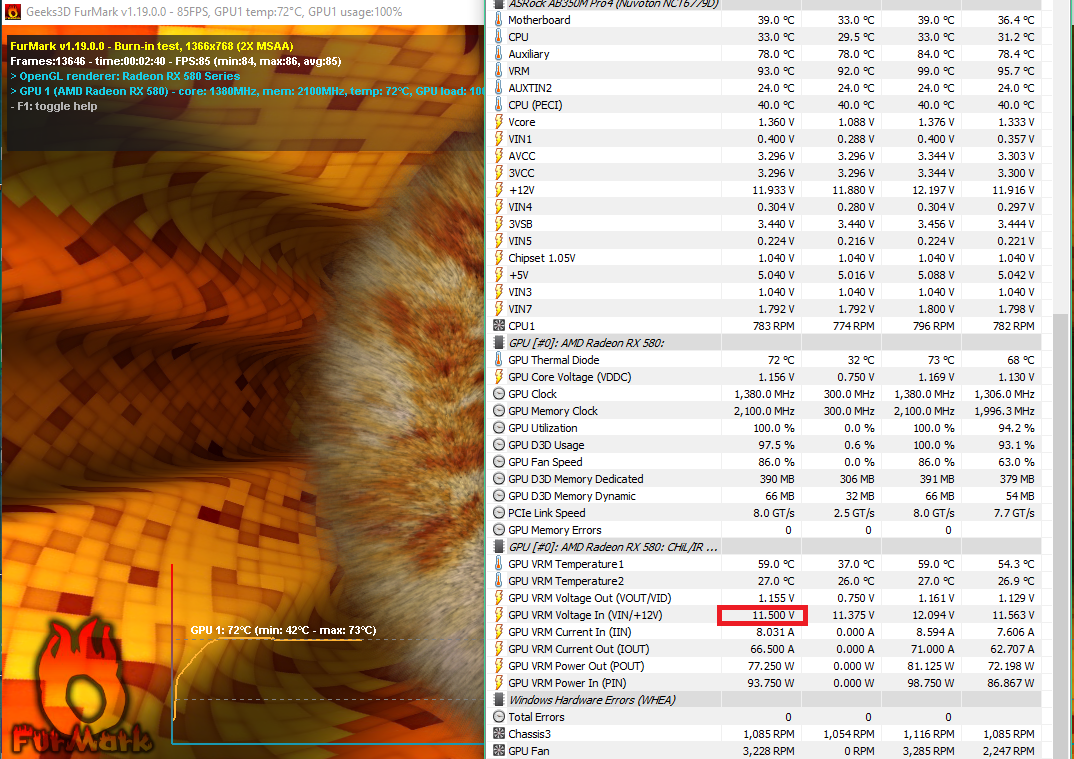Viewport: 1074px width, 759px height.
Task: Click the Auxiliary sensor label
Action: [529, 54]
